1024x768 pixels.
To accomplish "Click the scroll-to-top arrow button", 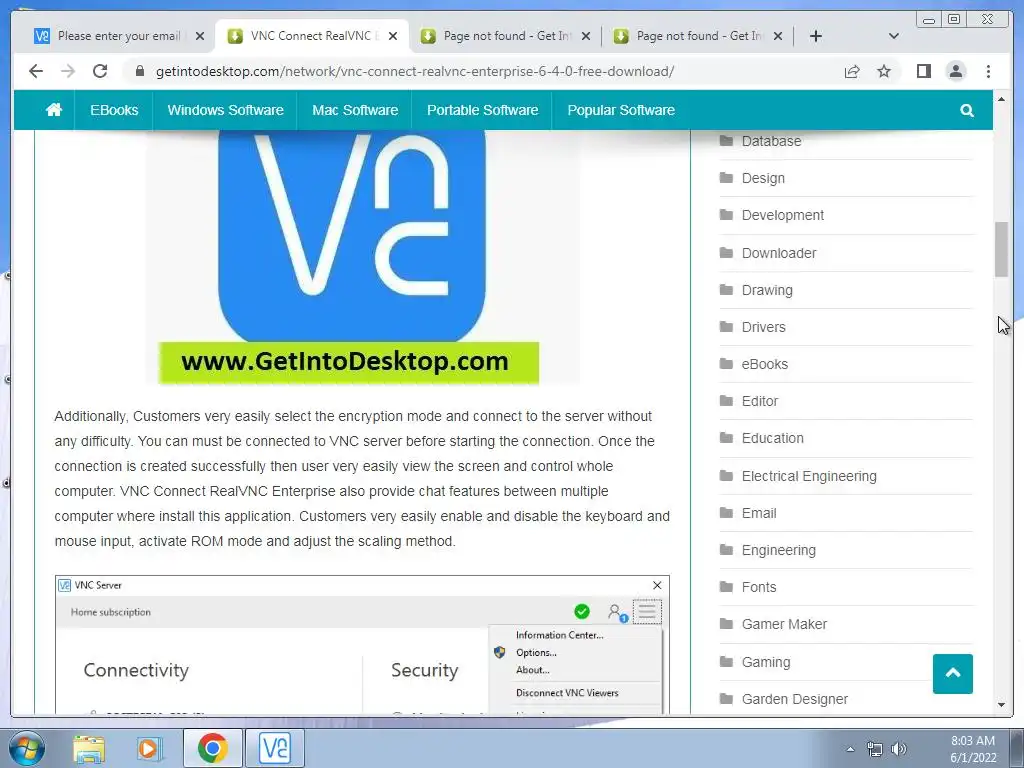I will [953, 673].
